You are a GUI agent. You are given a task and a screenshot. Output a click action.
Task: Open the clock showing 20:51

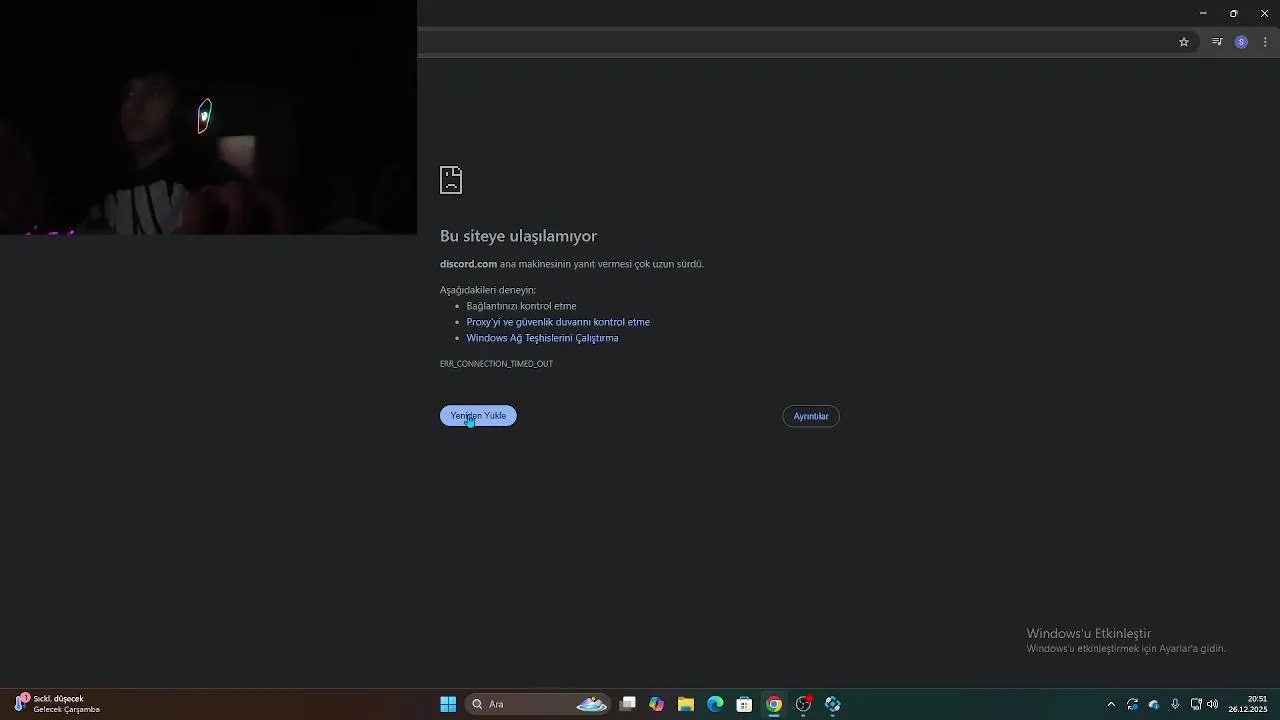click(1248, 704)
